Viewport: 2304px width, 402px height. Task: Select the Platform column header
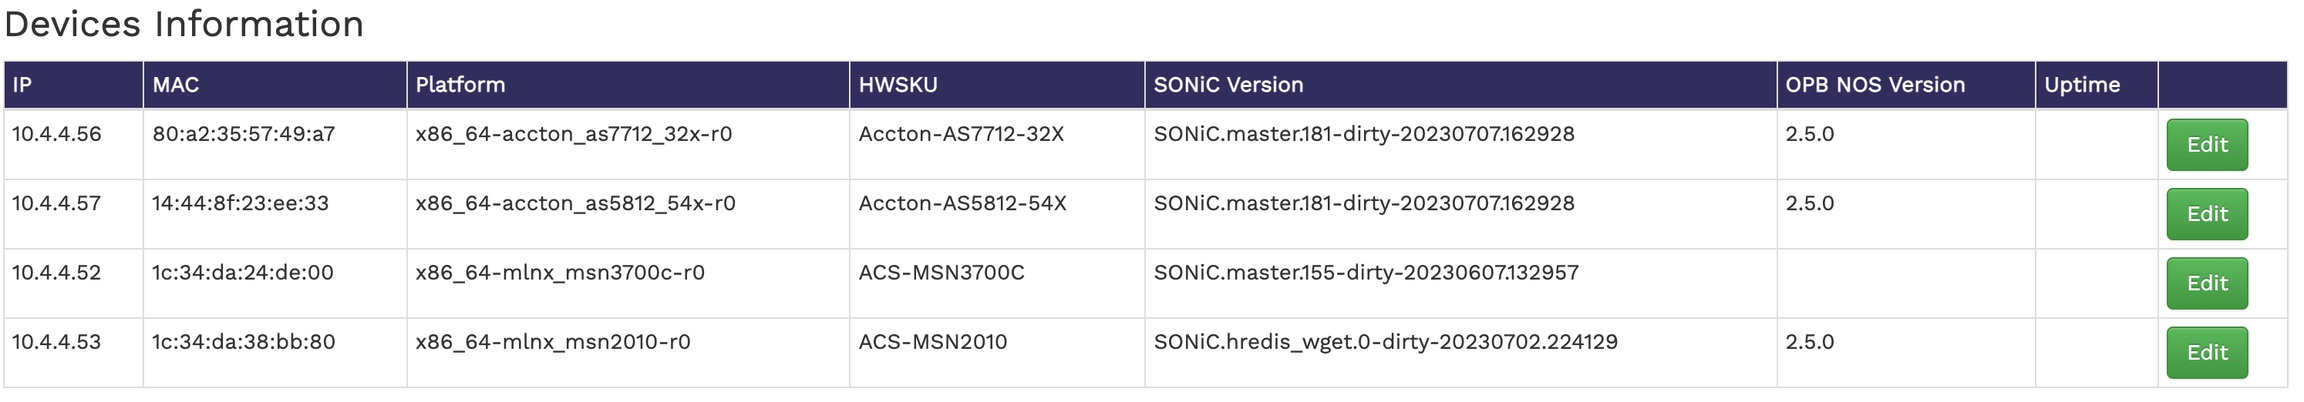coord(460,85)
